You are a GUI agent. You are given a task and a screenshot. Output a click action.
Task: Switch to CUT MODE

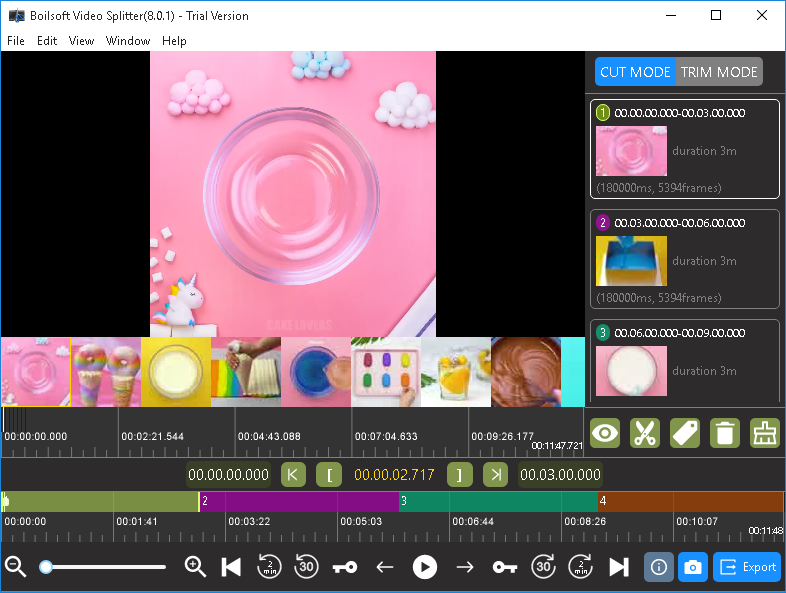click(635, 72)
